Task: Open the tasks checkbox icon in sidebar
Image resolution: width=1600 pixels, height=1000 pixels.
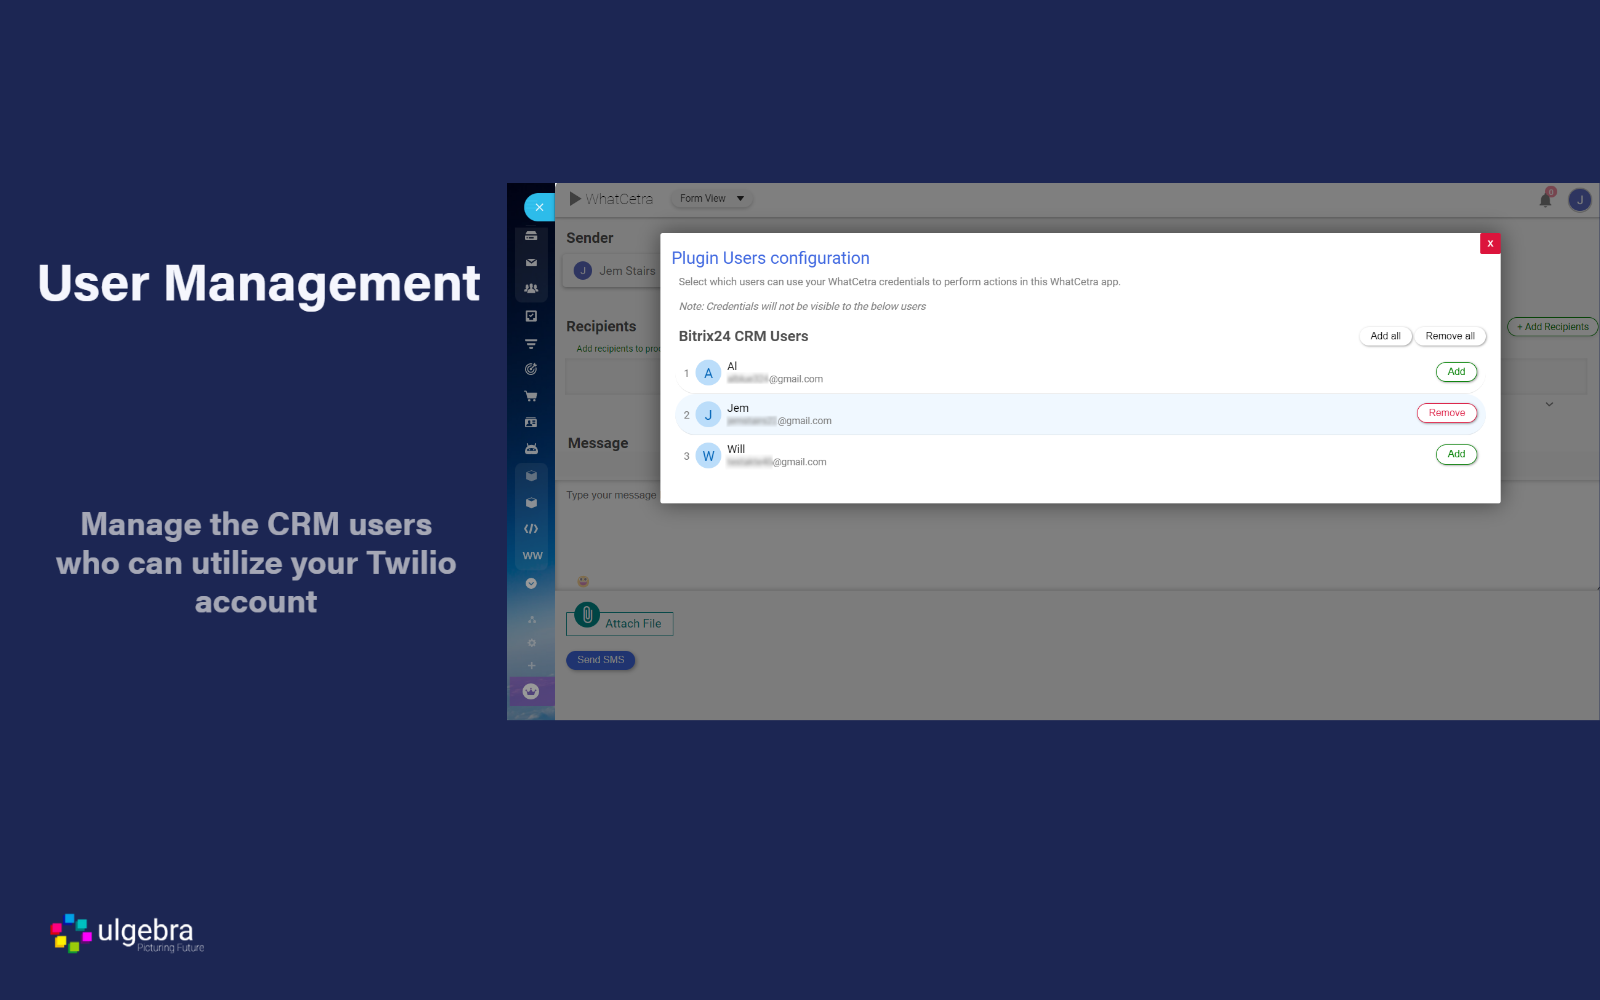Action: (x=531, y=316)
